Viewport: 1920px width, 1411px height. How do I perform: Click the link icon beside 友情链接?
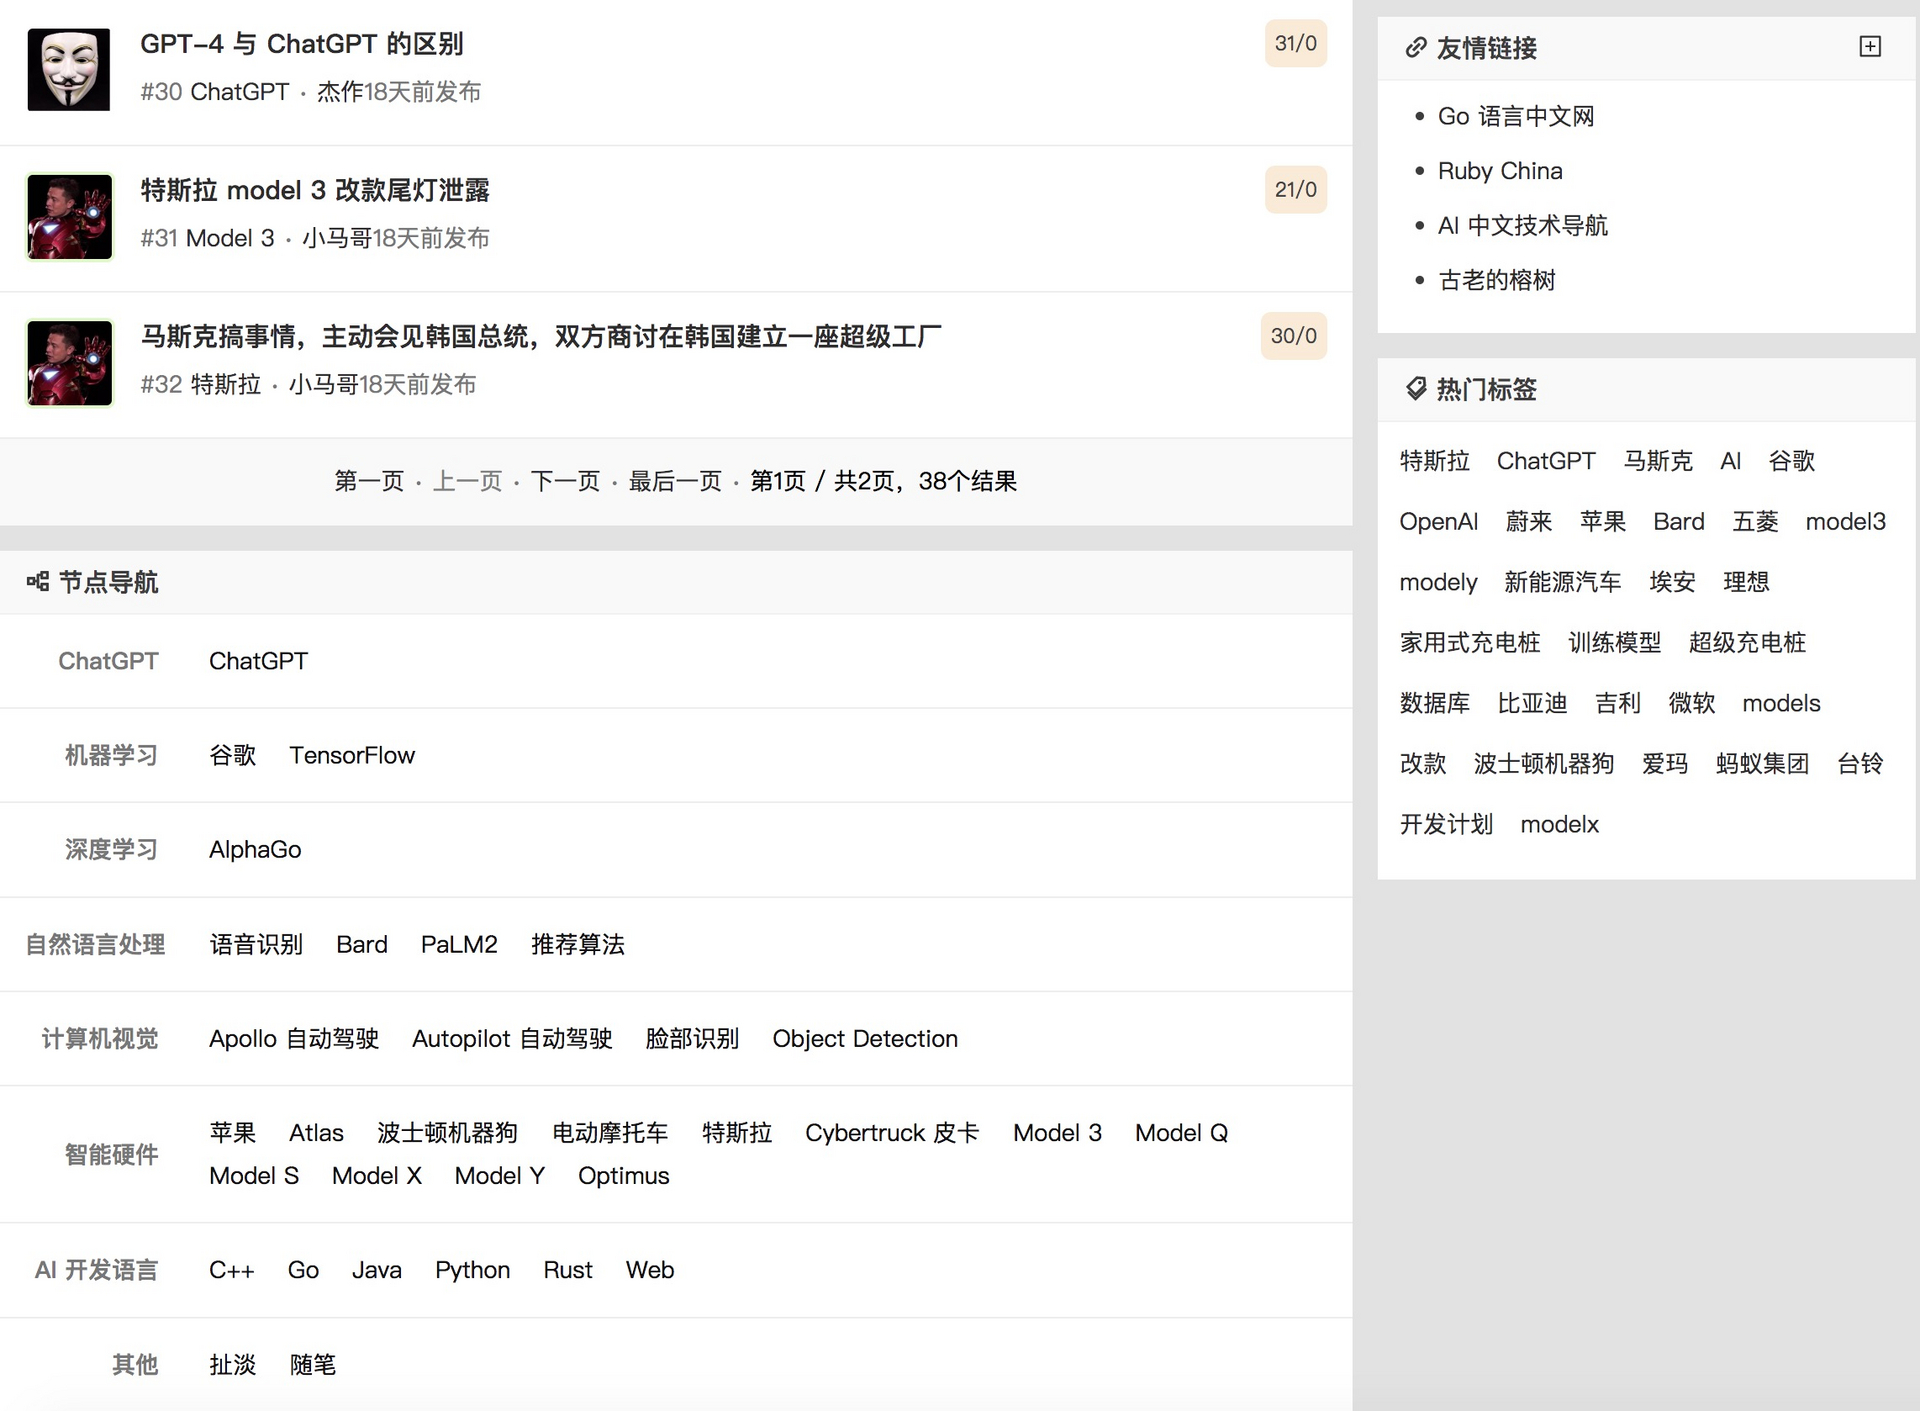pyautogui.click(x=1415, y=48)
